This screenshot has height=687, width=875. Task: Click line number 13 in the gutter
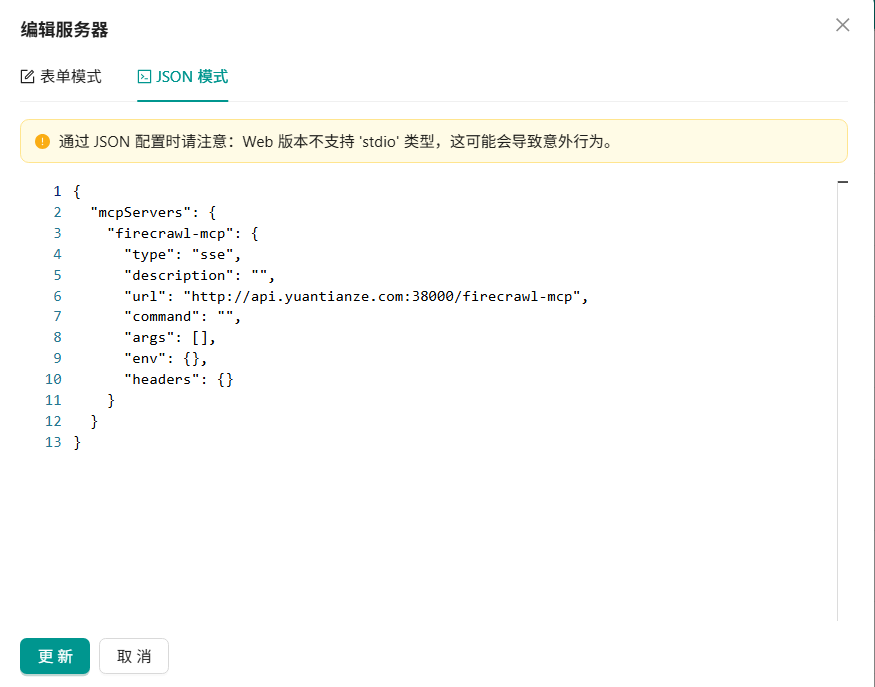point(53,442)
